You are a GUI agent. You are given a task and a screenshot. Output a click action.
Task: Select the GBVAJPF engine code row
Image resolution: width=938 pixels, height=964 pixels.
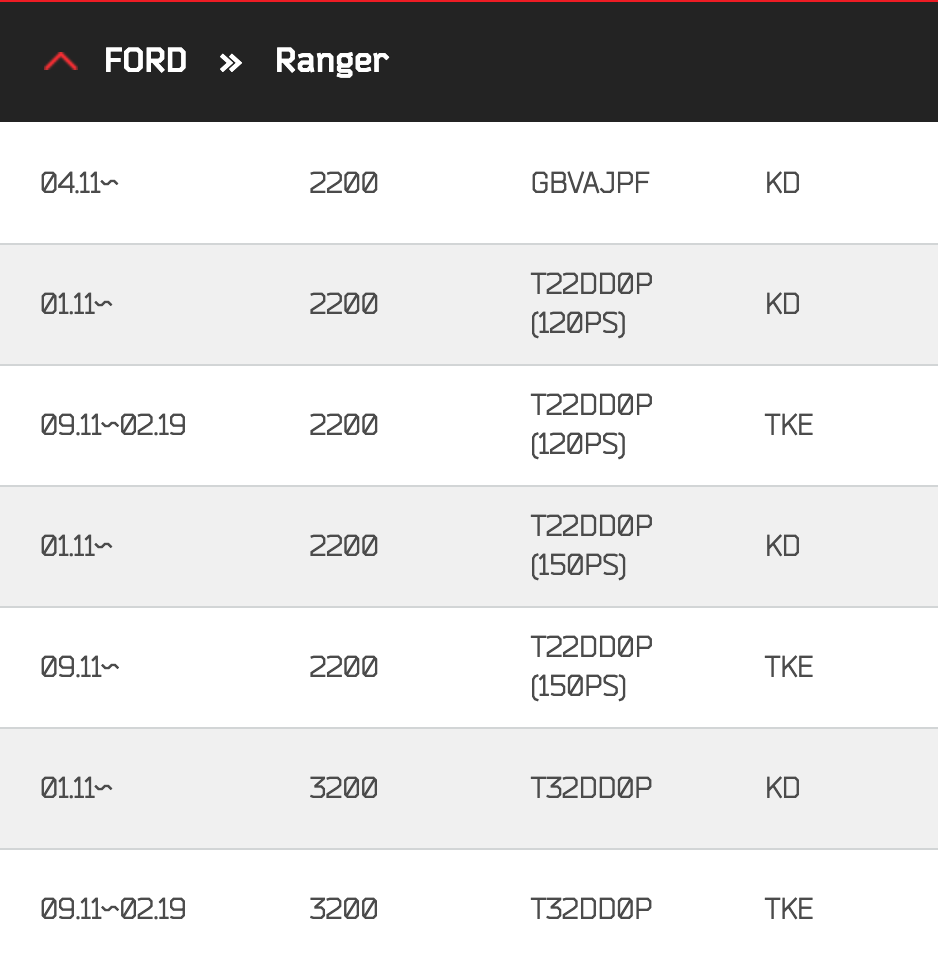pyautogui.click(x=590, y=183)
